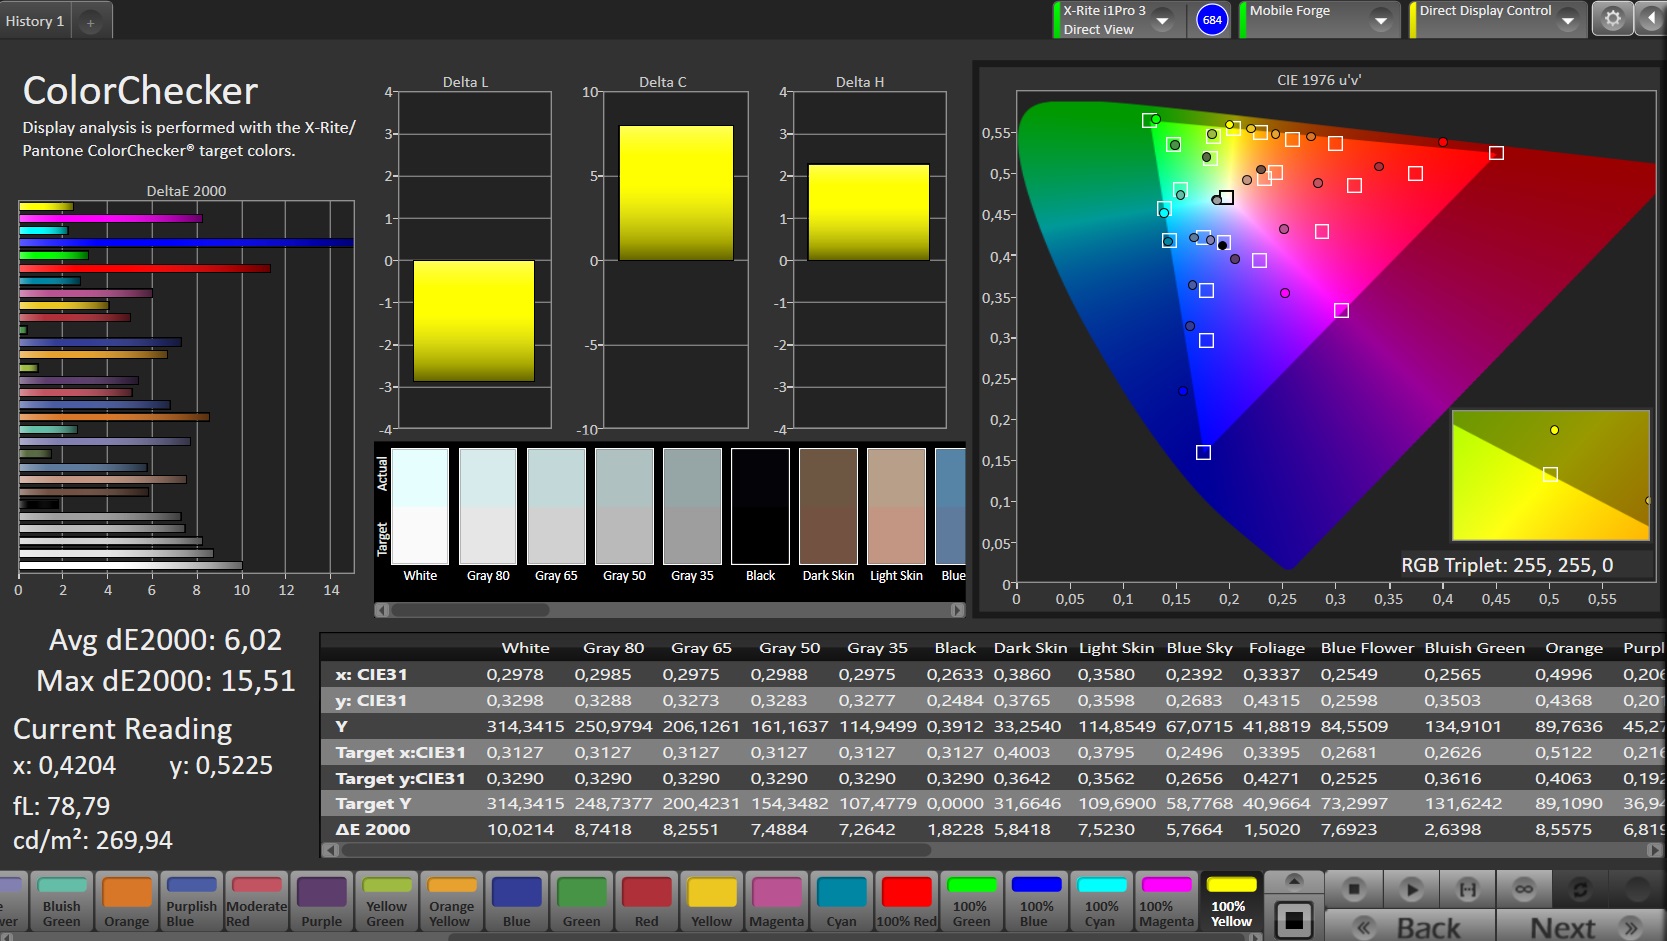
Task: Open the settings gear icon
Action: coord(1612,19)
